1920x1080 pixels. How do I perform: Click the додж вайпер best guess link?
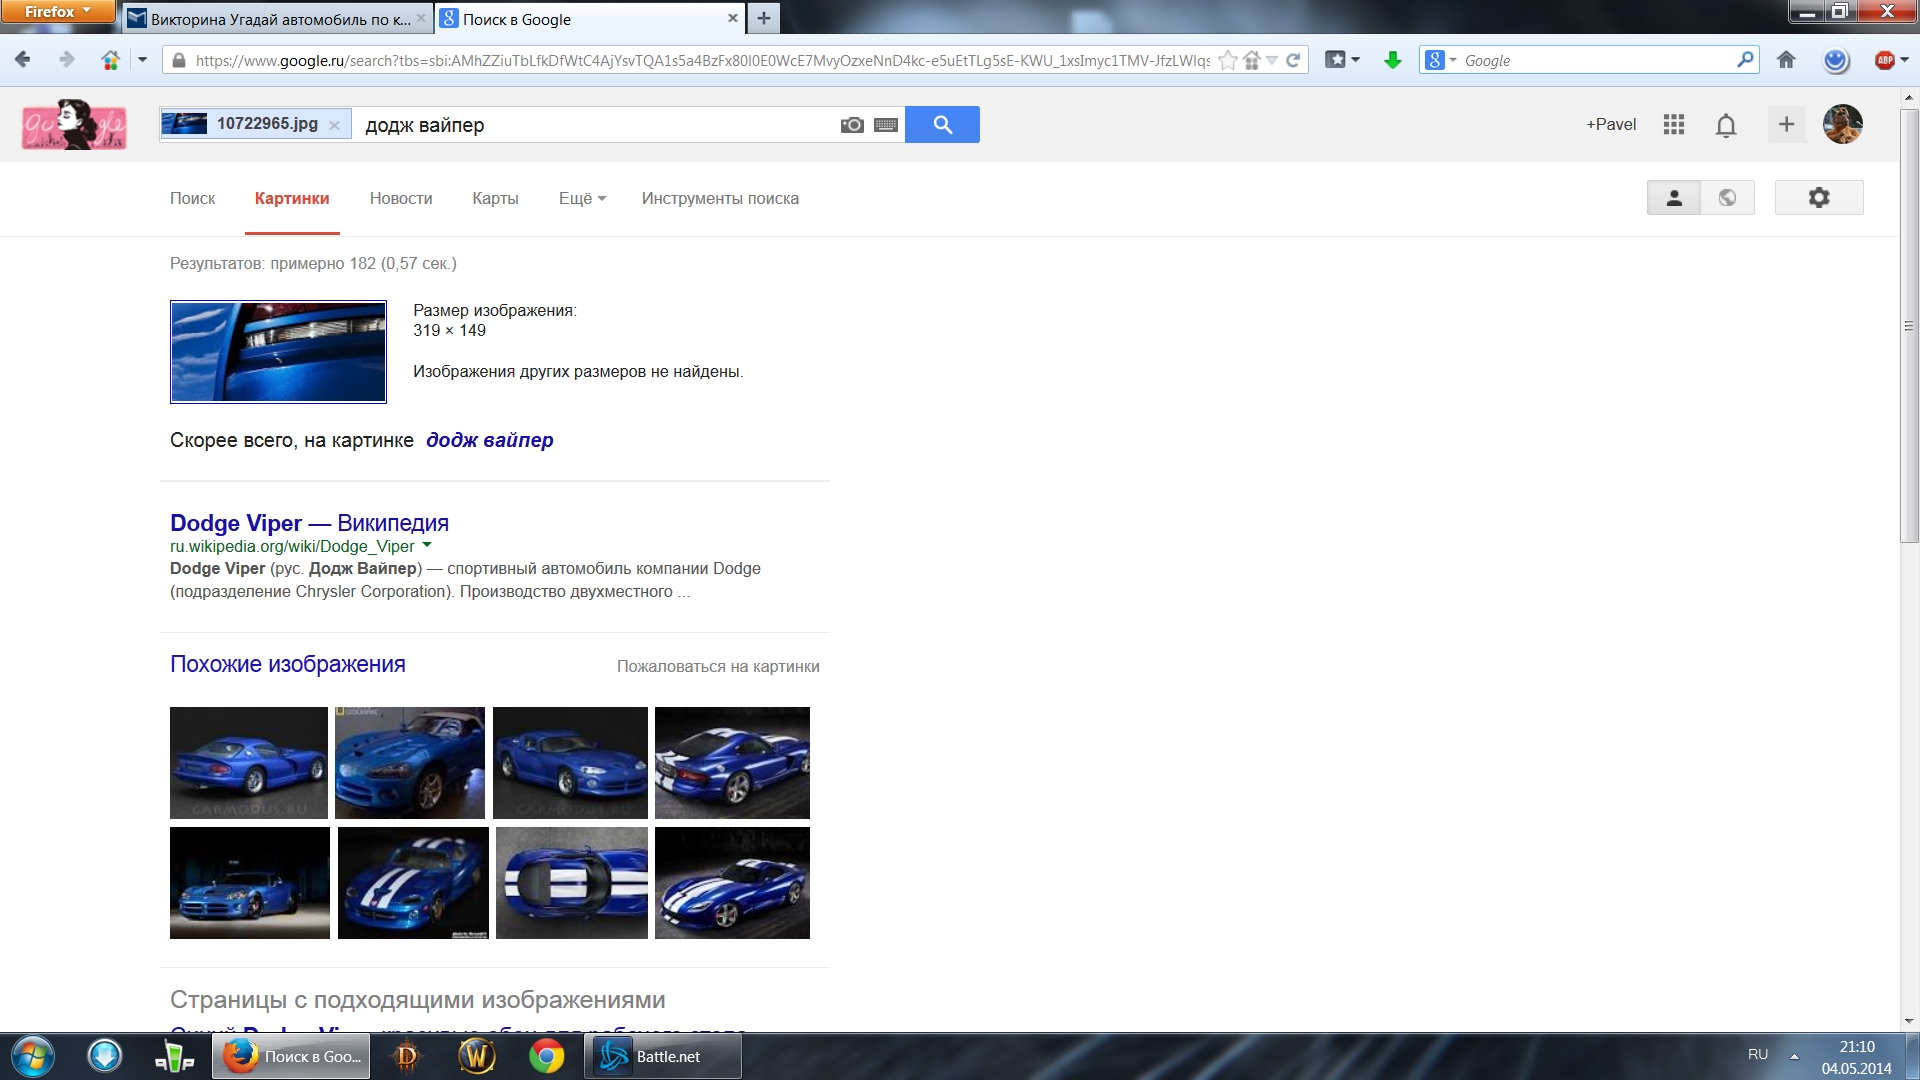(x=489, y=440)
